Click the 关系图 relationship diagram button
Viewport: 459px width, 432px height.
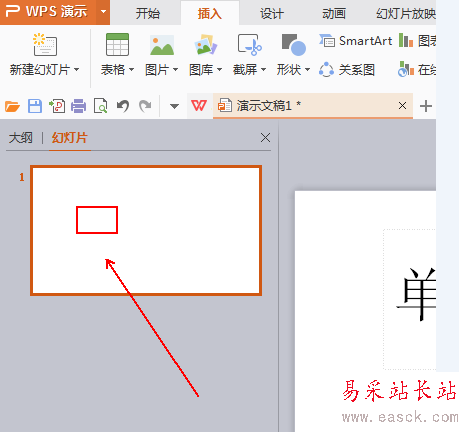pyautogui.click(x=347, y=70)
